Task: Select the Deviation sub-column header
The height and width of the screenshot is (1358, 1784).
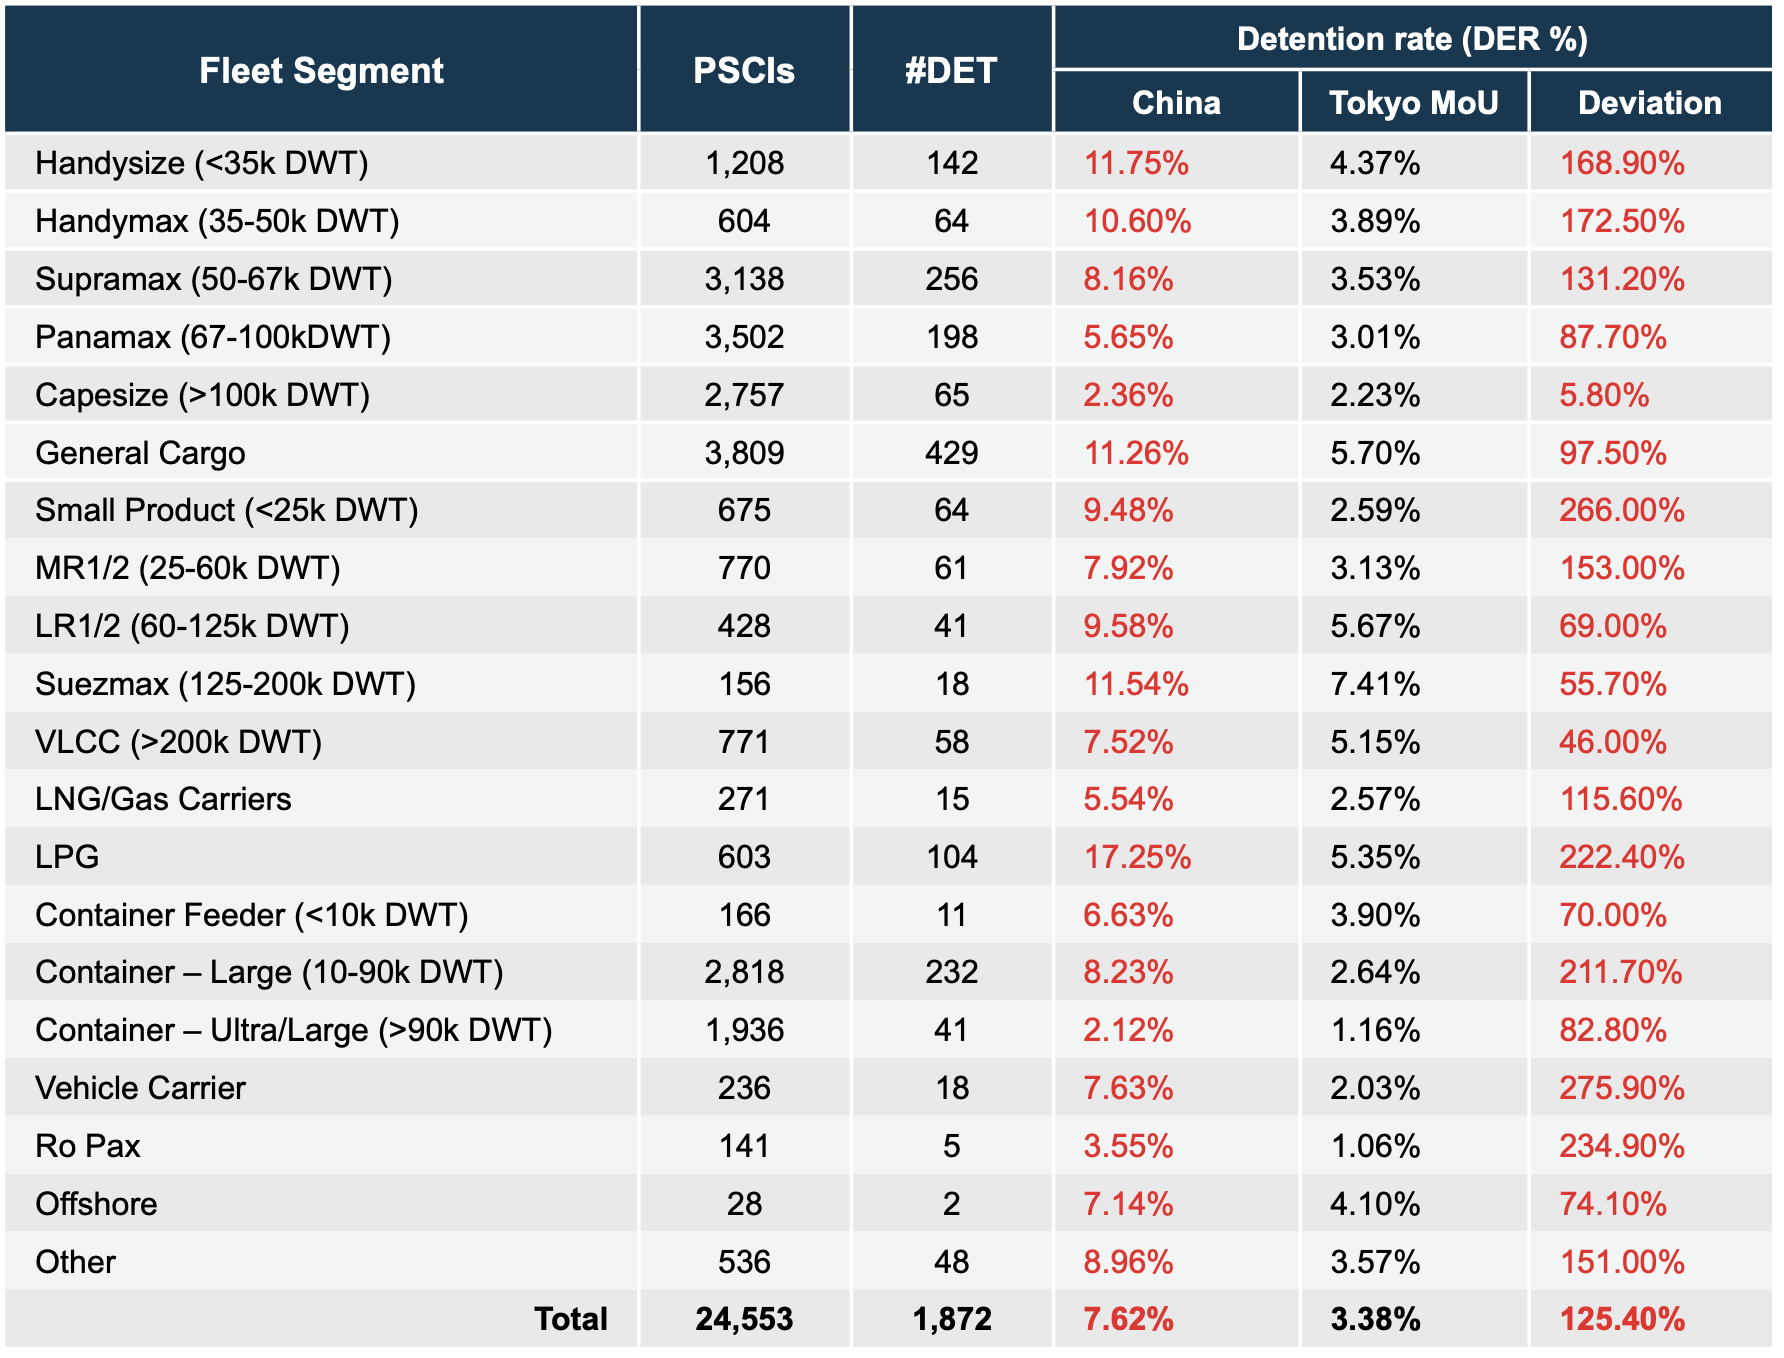Action: pos(1649,102)
